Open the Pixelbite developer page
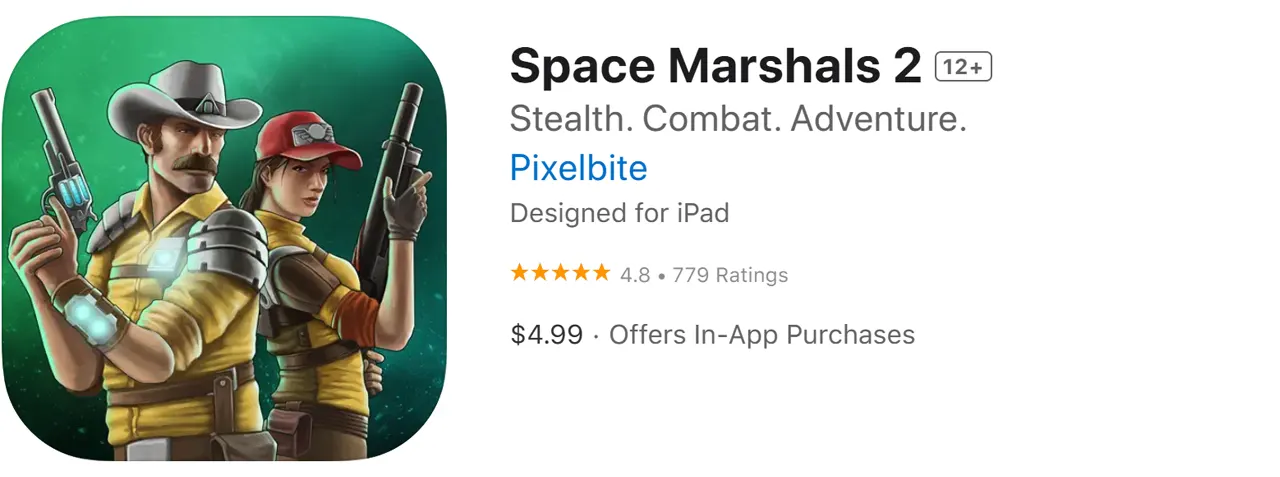This screenshot has width=1280, height=477. click(578, 167)
